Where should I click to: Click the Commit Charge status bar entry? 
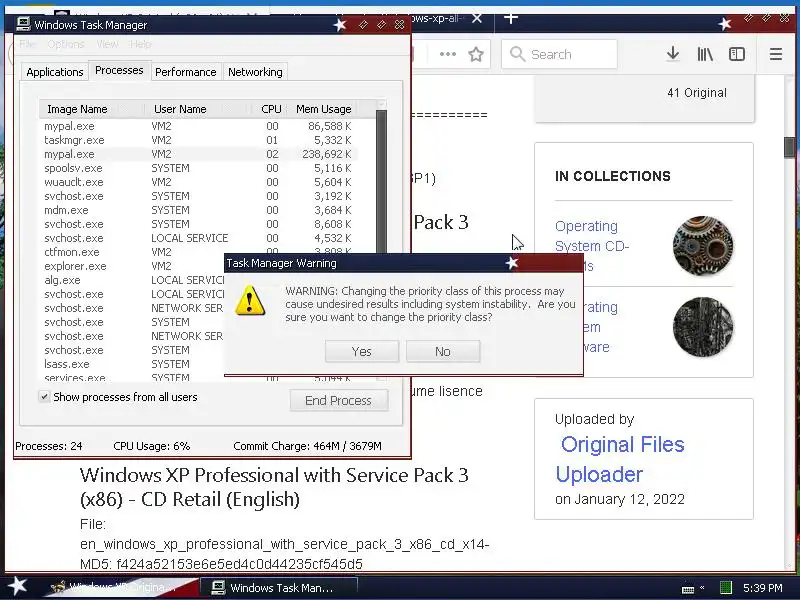(x=307, y=446)
